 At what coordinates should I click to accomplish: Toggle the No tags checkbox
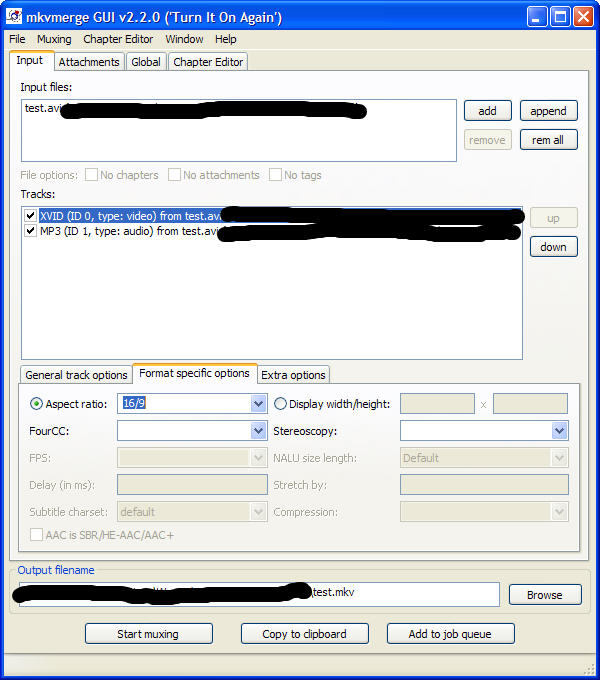275,175
